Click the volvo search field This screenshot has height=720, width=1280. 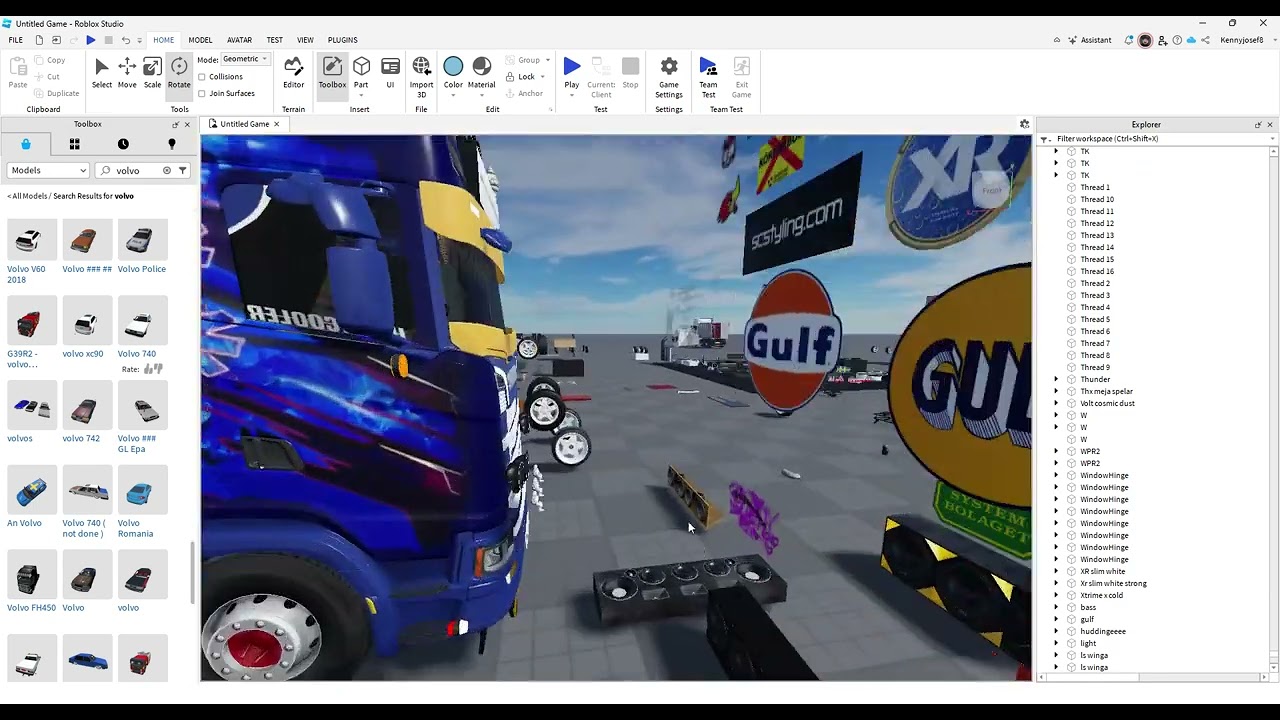137,171
